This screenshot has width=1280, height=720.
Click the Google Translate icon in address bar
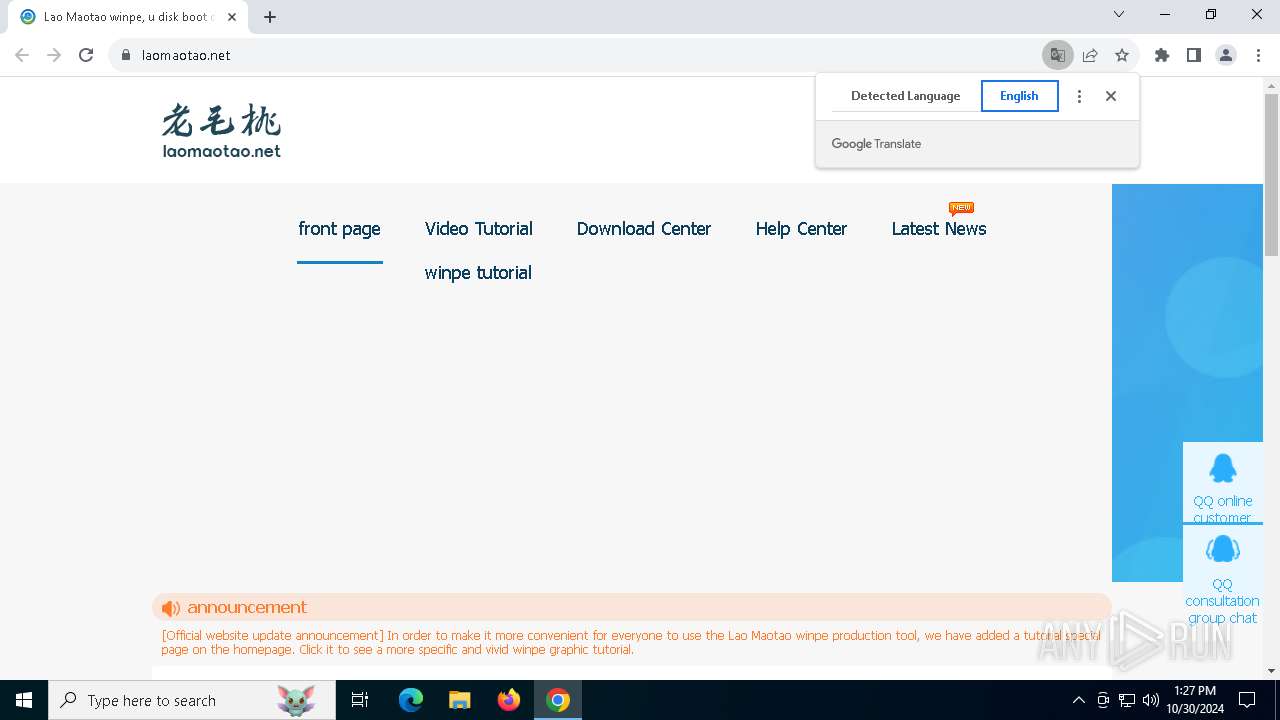1057,55
